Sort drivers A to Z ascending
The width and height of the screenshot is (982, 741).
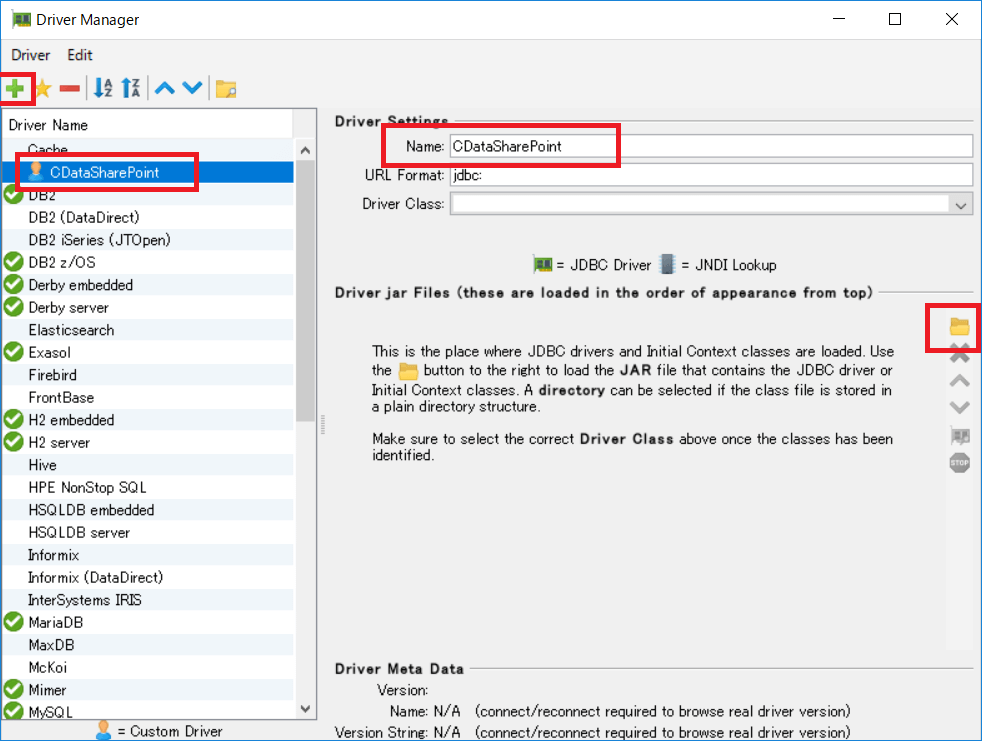(x=103, y=88)
